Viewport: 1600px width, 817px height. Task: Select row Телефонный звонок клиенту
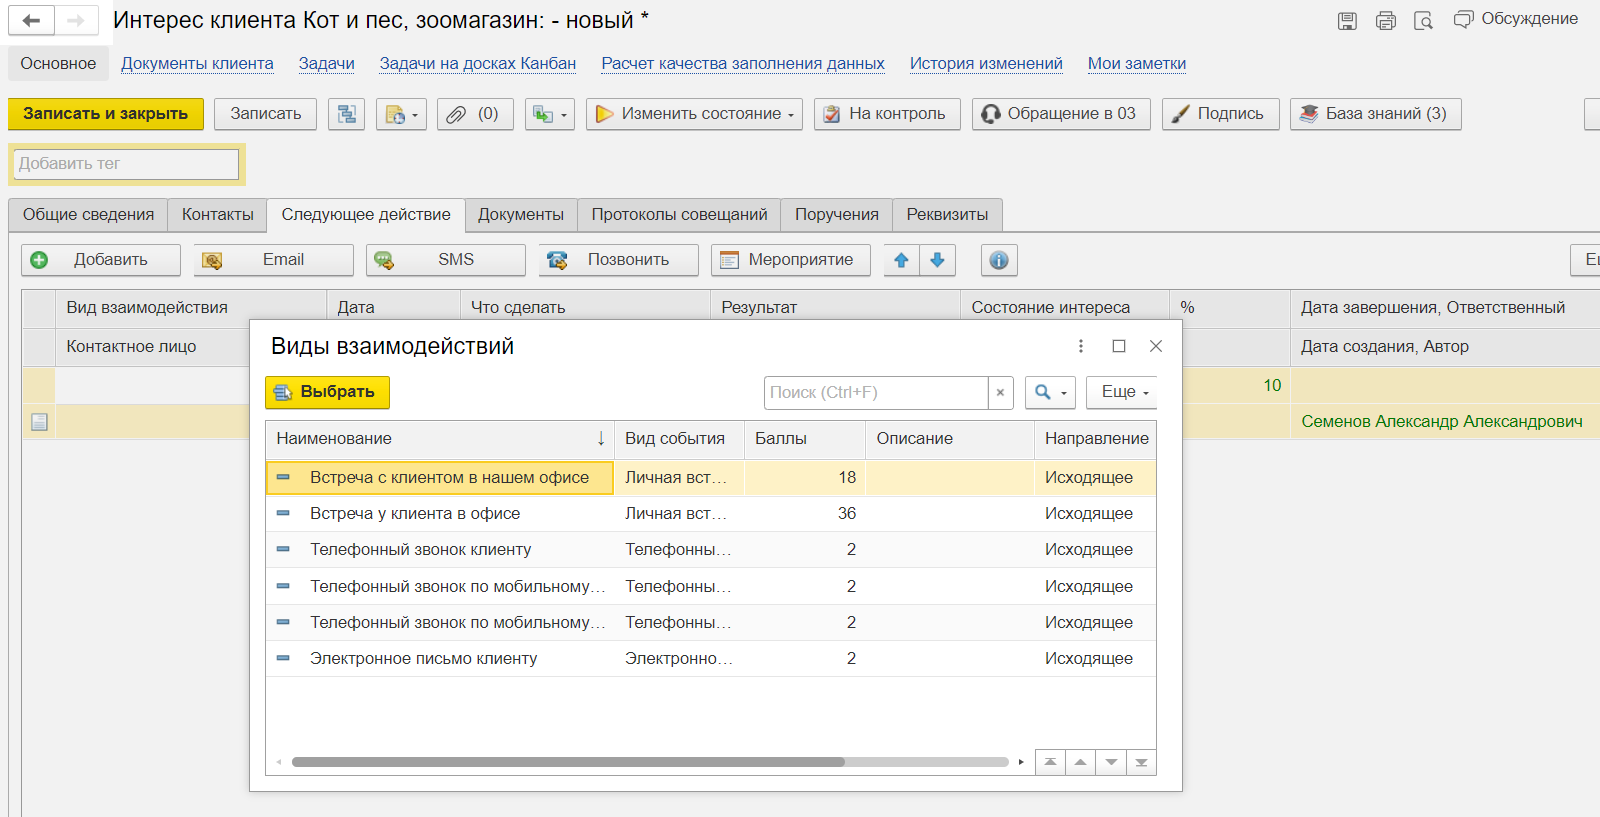click(711, 550)
